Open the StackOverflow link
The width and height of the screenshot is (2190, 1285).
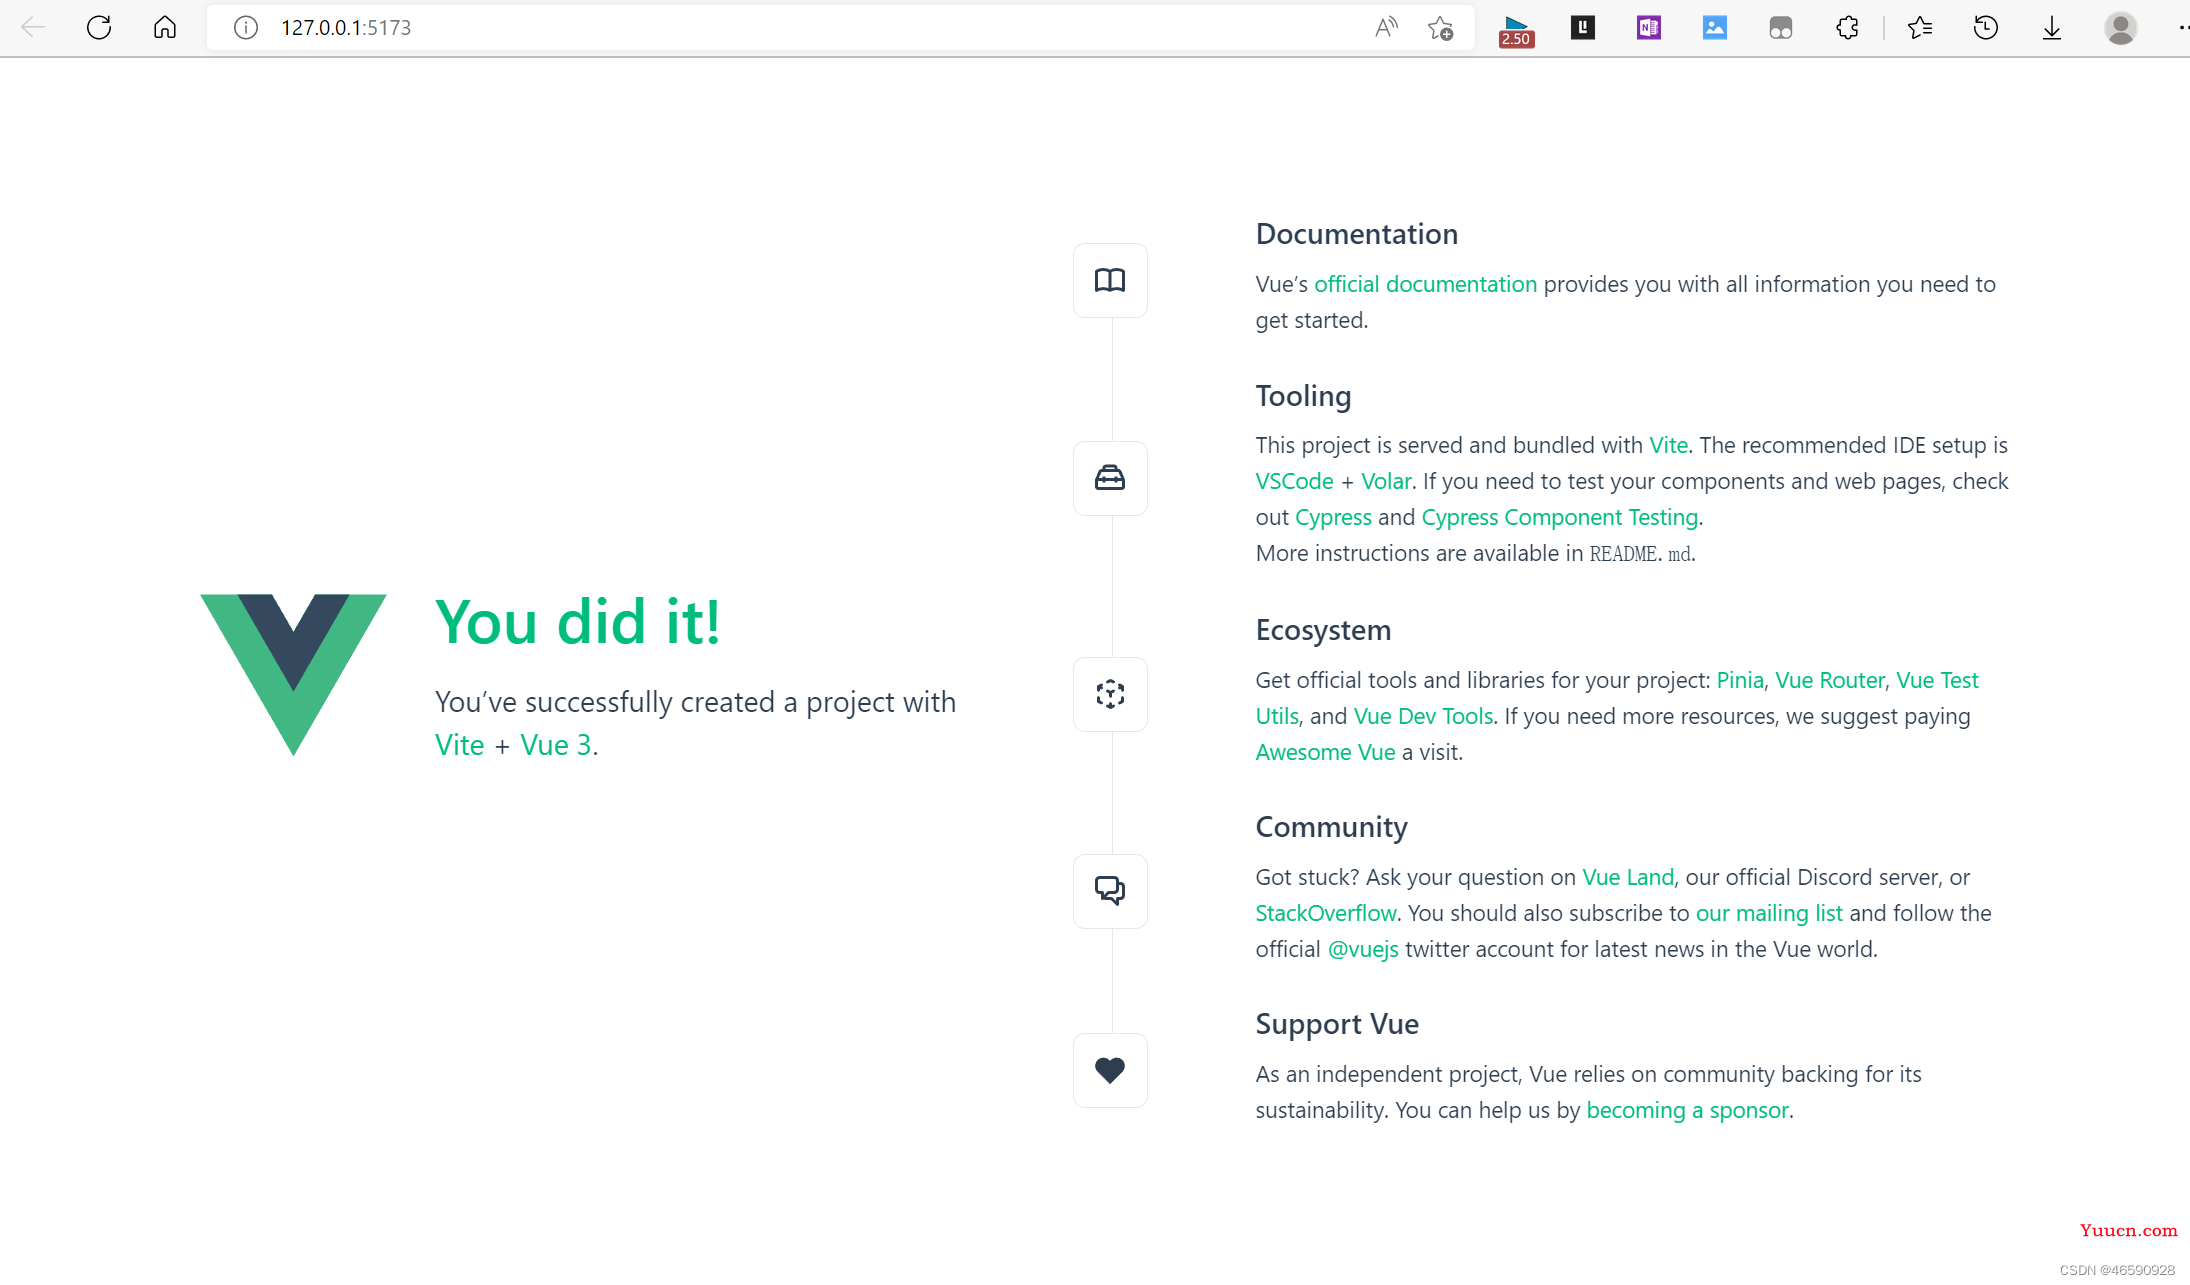[x=1326, y=913]
